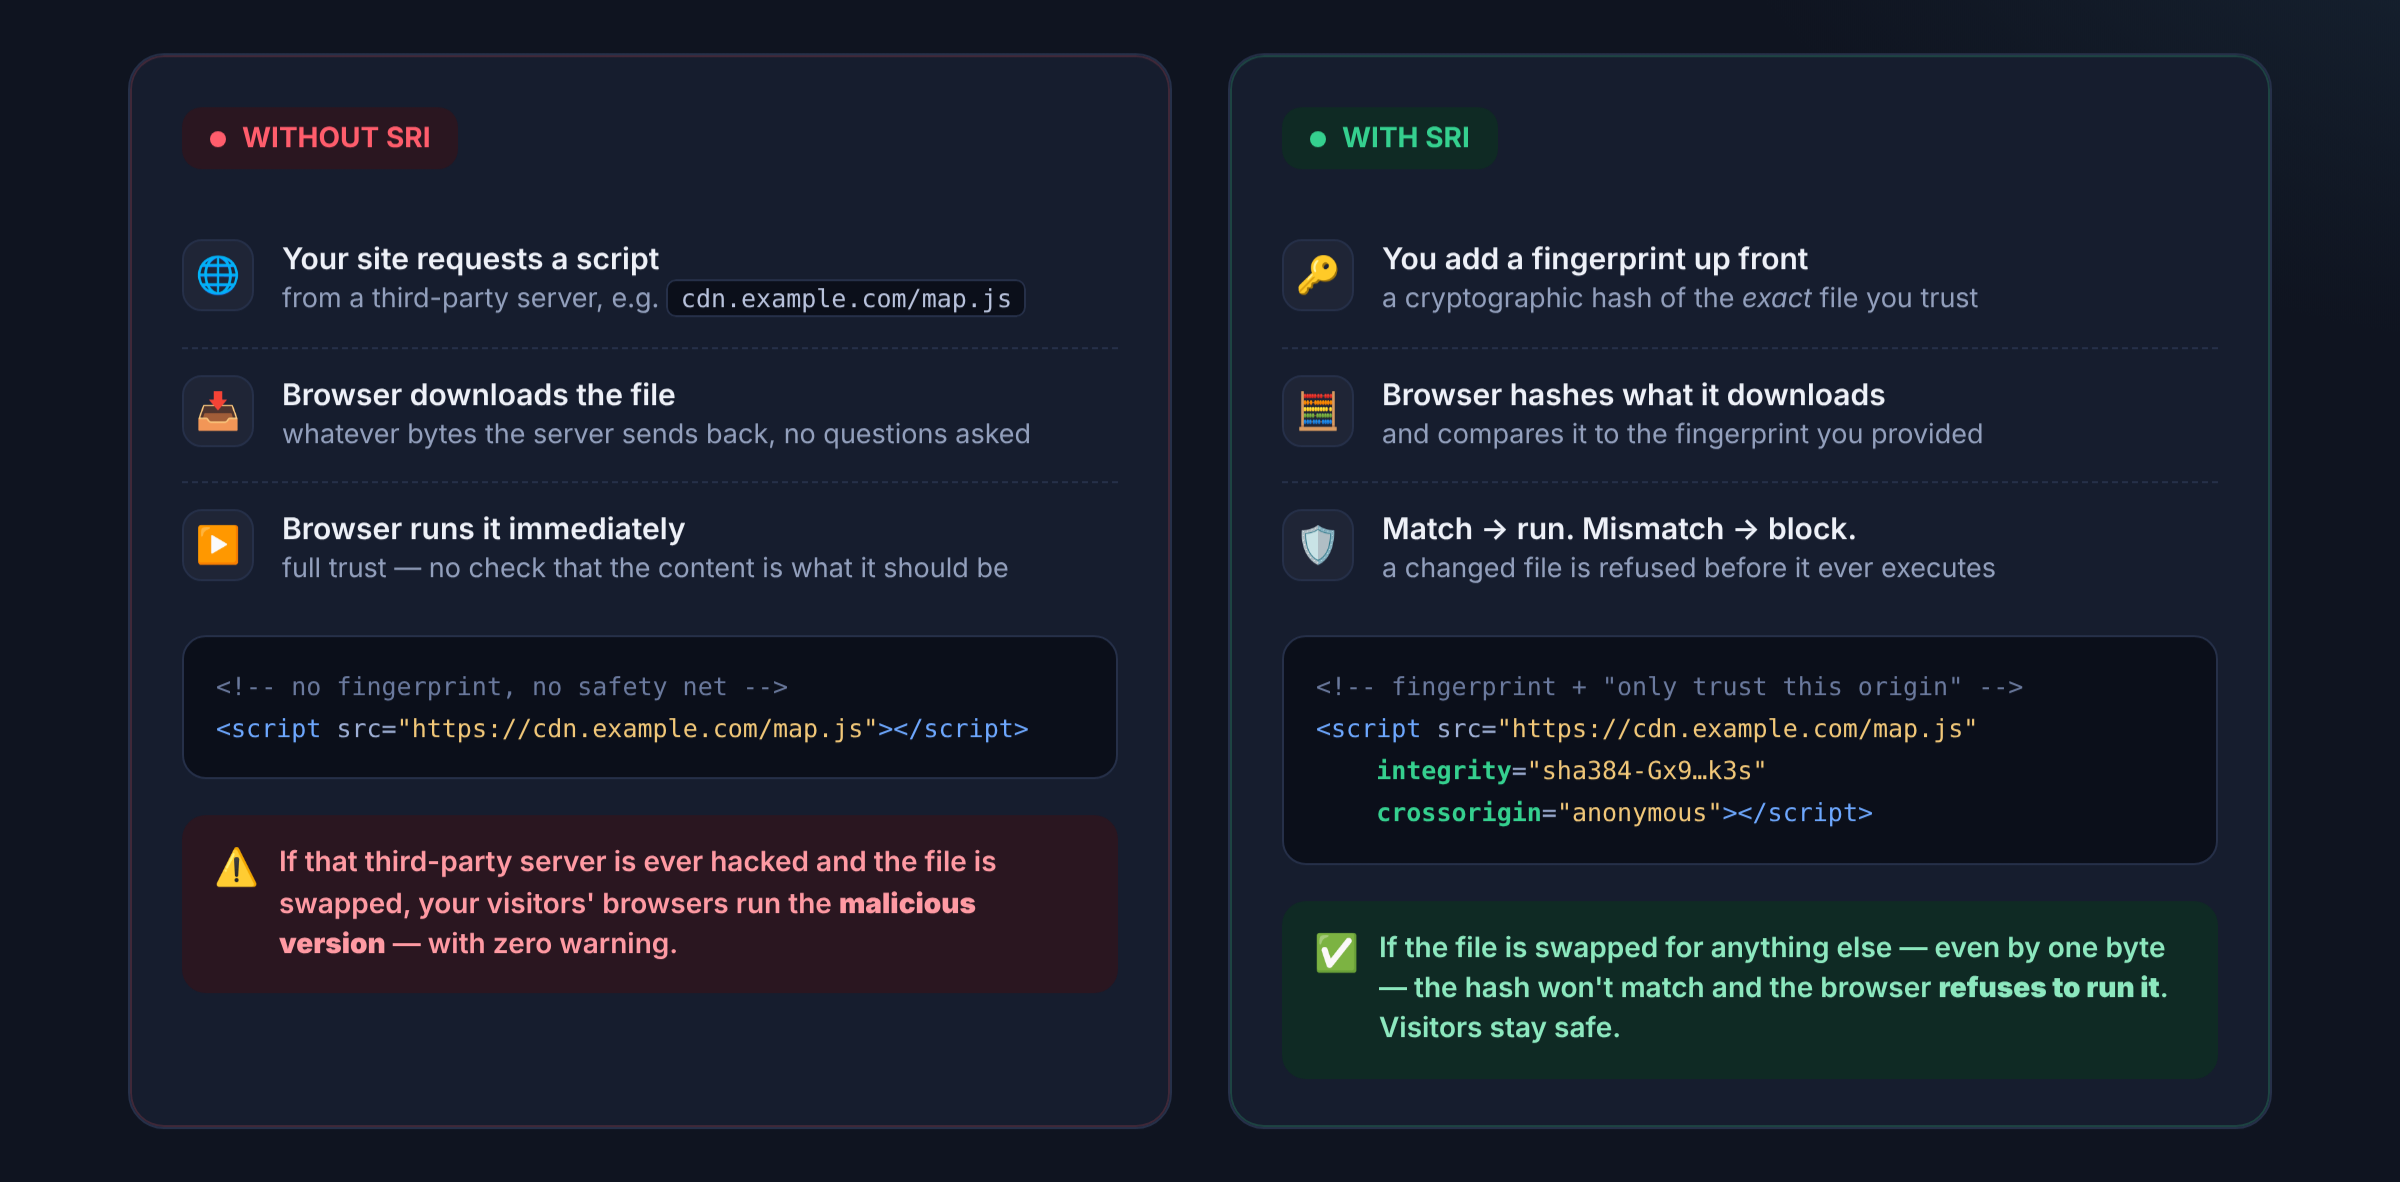2400x1182 pixels.
Task: Click the inbox download icon beside 'Browser downloads the file'
Action: [x=218, y=411]
